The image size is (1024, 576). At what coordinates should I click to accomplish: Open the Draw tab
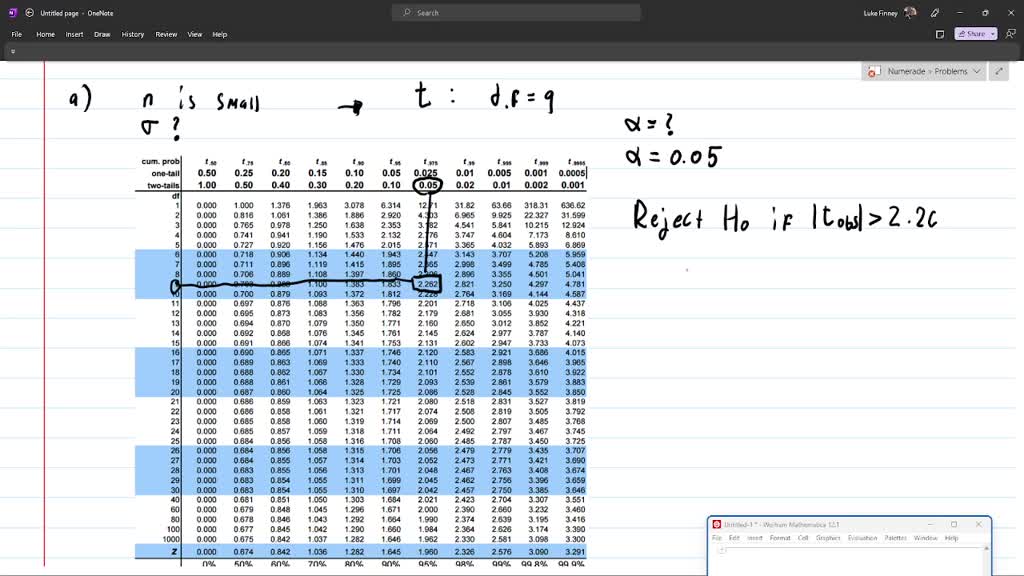pyautogui.click(x=102, y=34)
